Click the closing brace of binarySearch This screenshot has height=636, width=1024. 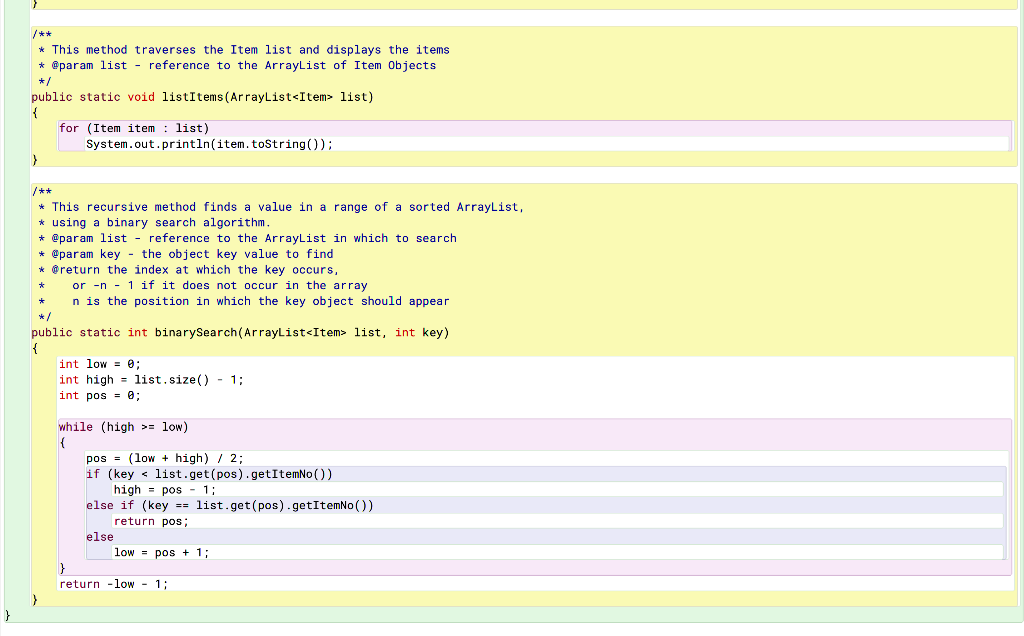coord(34,599)
